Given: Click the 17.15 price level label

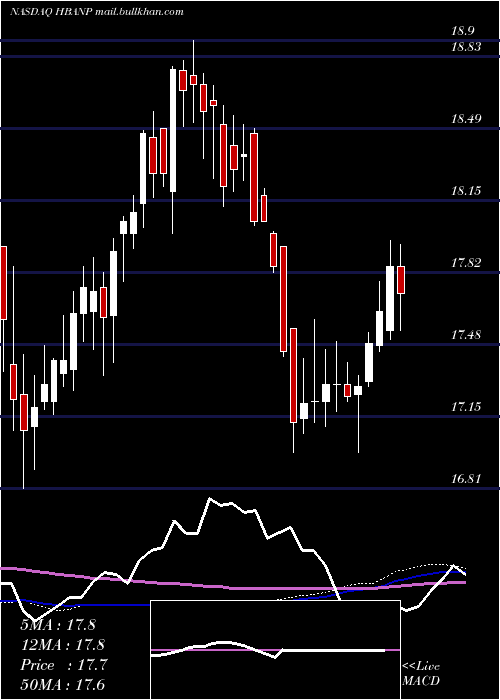Looking at the screenshot, I should pos(467,407).
